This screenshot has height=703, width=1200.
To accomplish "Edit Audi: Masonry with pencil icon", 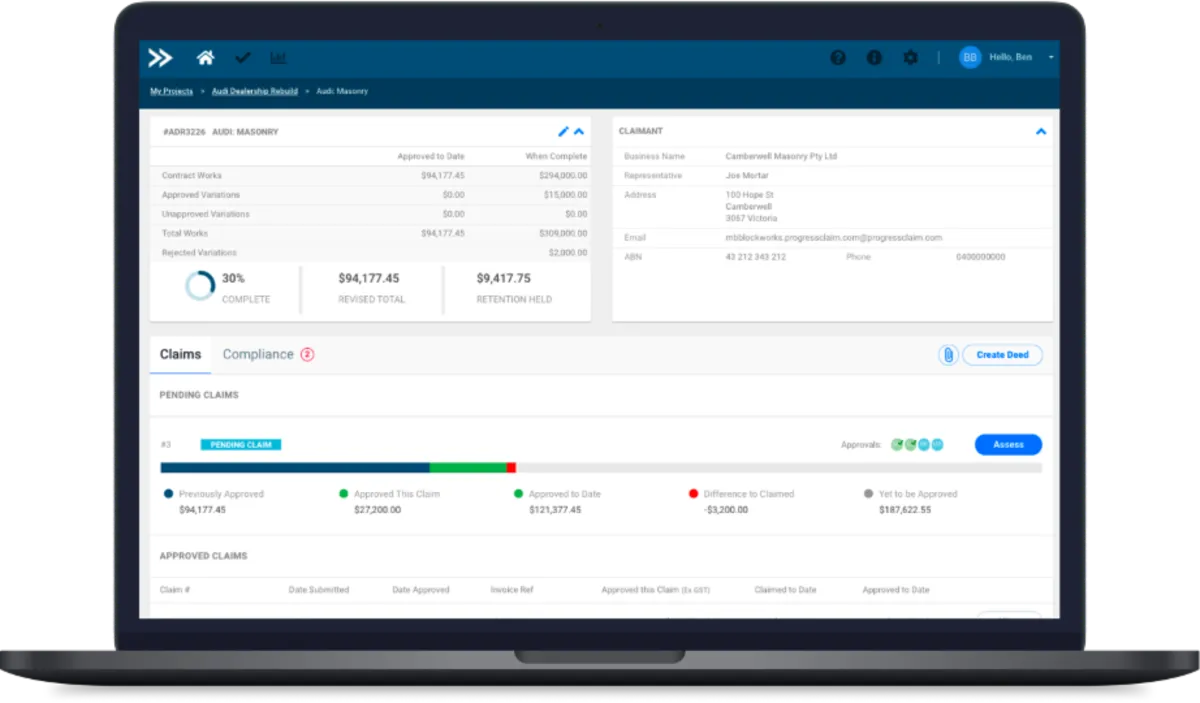I will (563, 131).
